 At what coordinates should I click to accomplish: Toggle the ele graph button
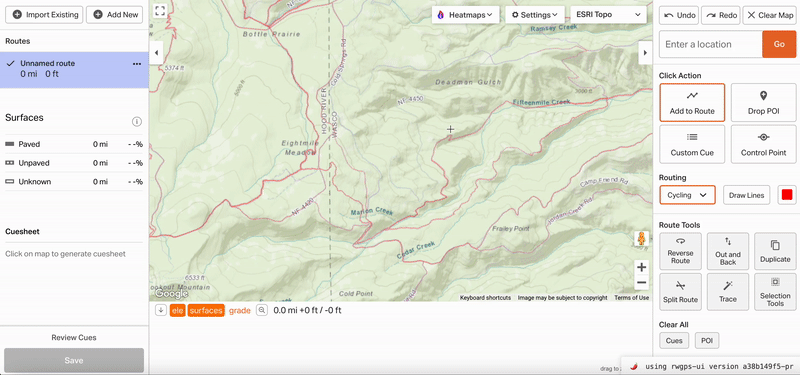177,310
